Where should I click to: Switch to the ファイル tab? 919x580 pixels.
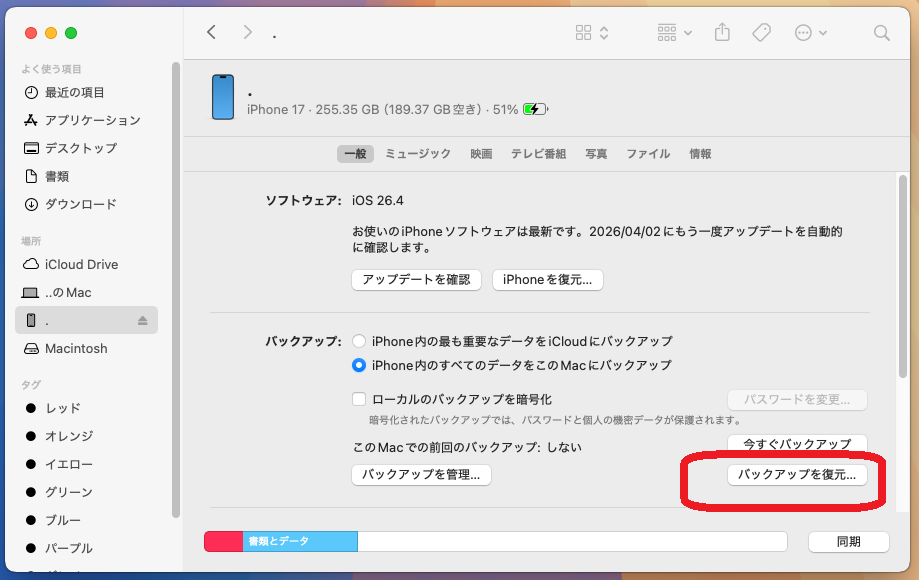pyautogui.click(x=648, y=154)
